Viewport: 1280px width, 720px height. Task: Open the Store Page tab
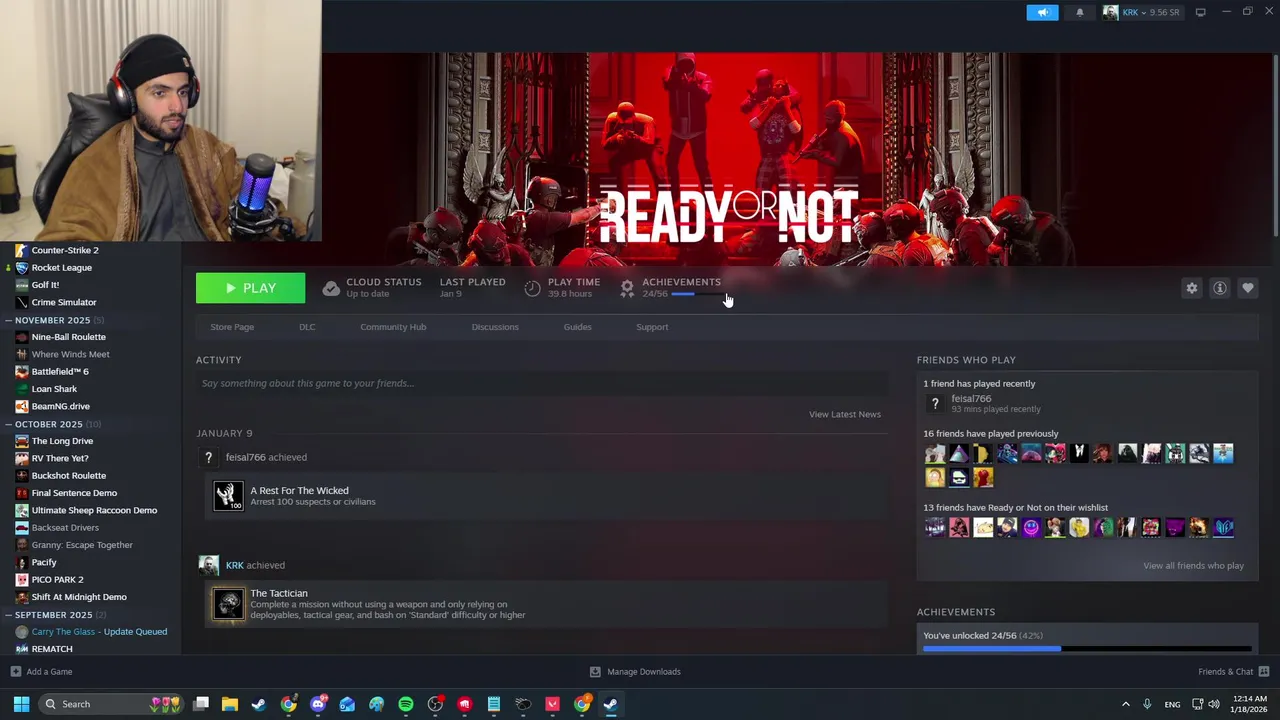pos(232,327)
